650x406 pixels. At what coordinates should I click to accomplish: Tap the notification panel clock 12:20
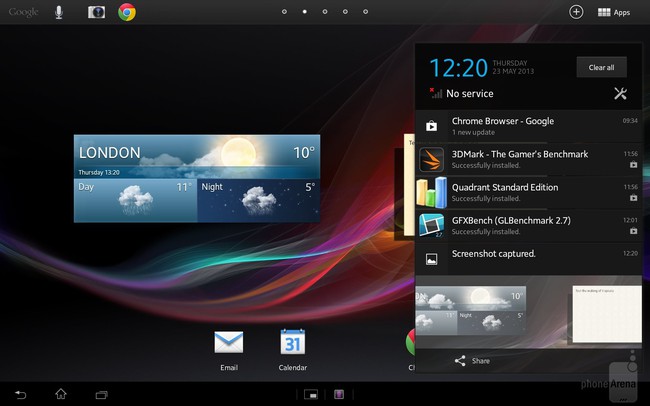coord(458,68)
